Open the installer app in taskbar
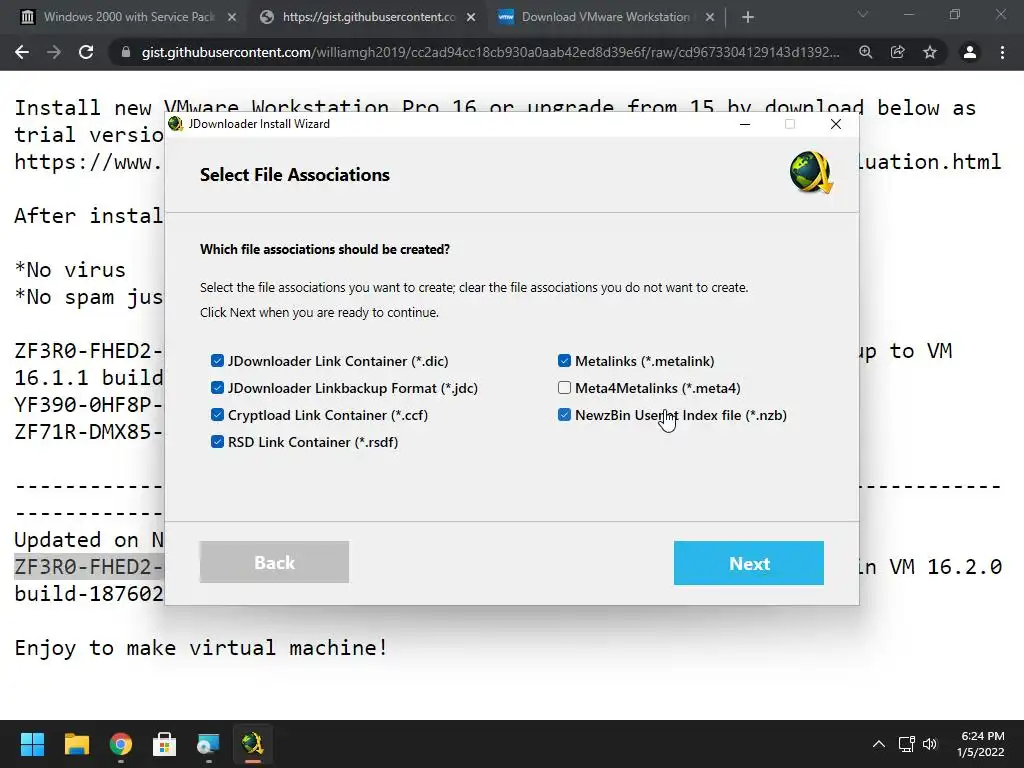 coord(208,744)
